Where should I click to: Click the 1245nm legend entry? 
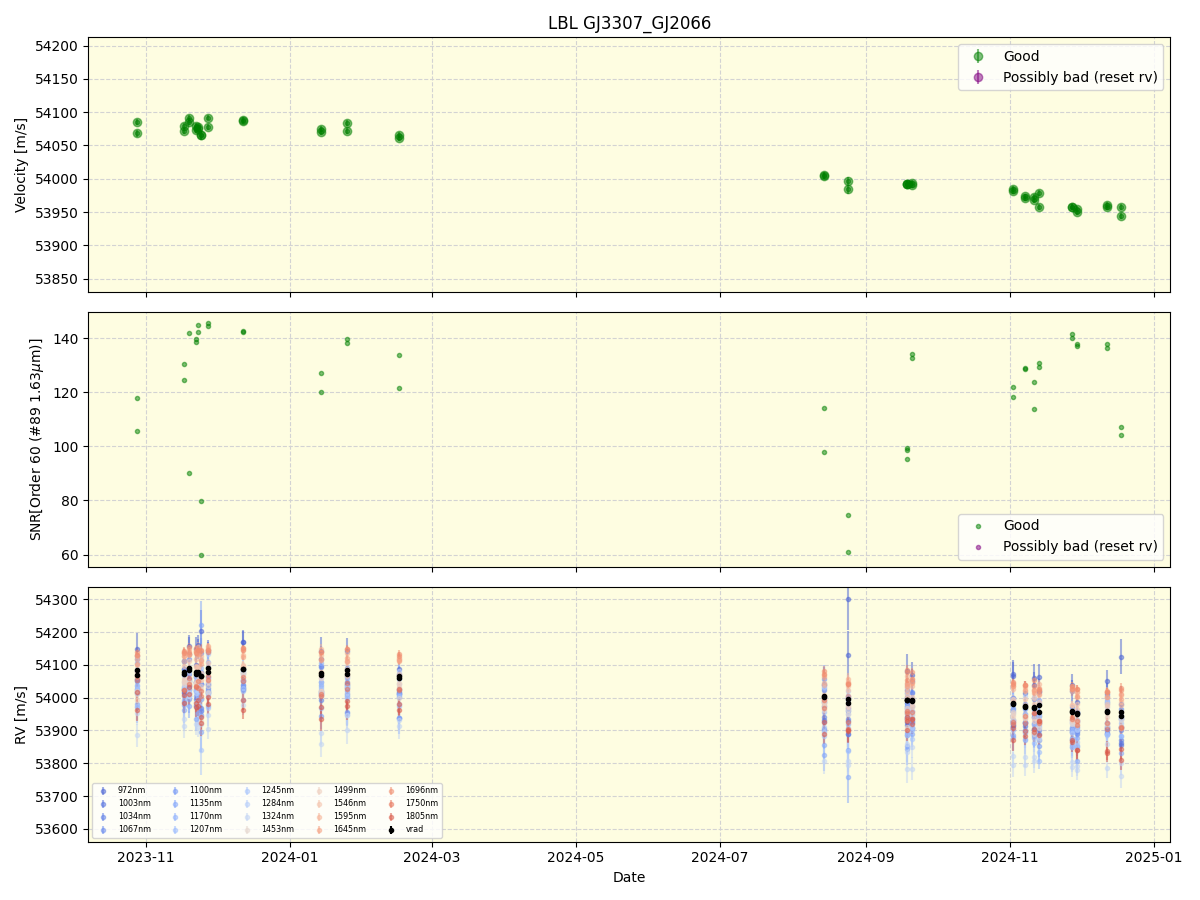[278, 790]
